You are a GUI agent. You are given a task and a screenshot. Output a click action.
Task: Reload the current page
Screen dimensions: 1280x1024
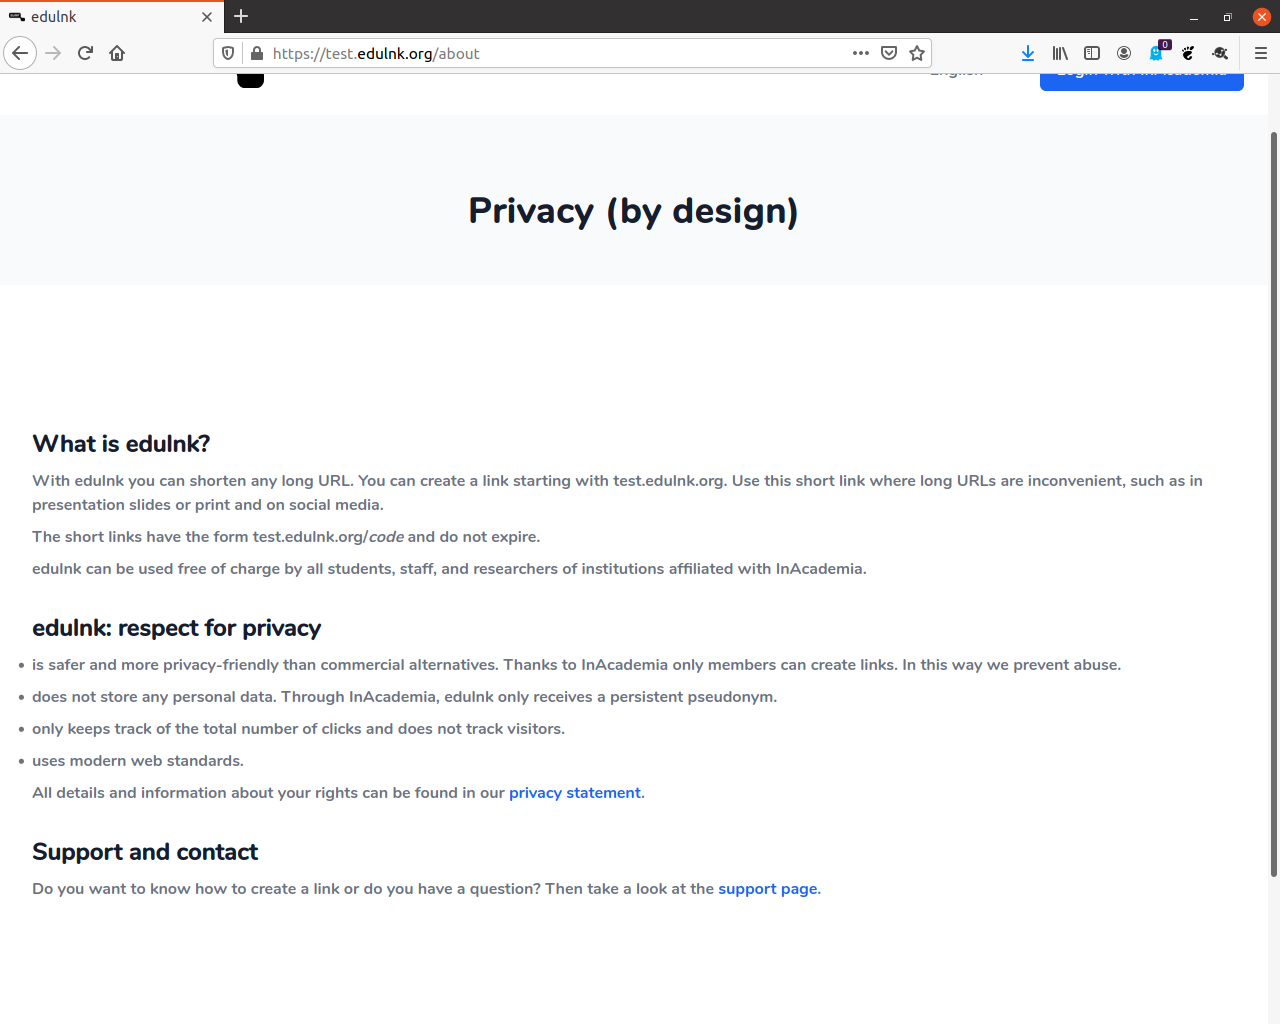[85, 53]
